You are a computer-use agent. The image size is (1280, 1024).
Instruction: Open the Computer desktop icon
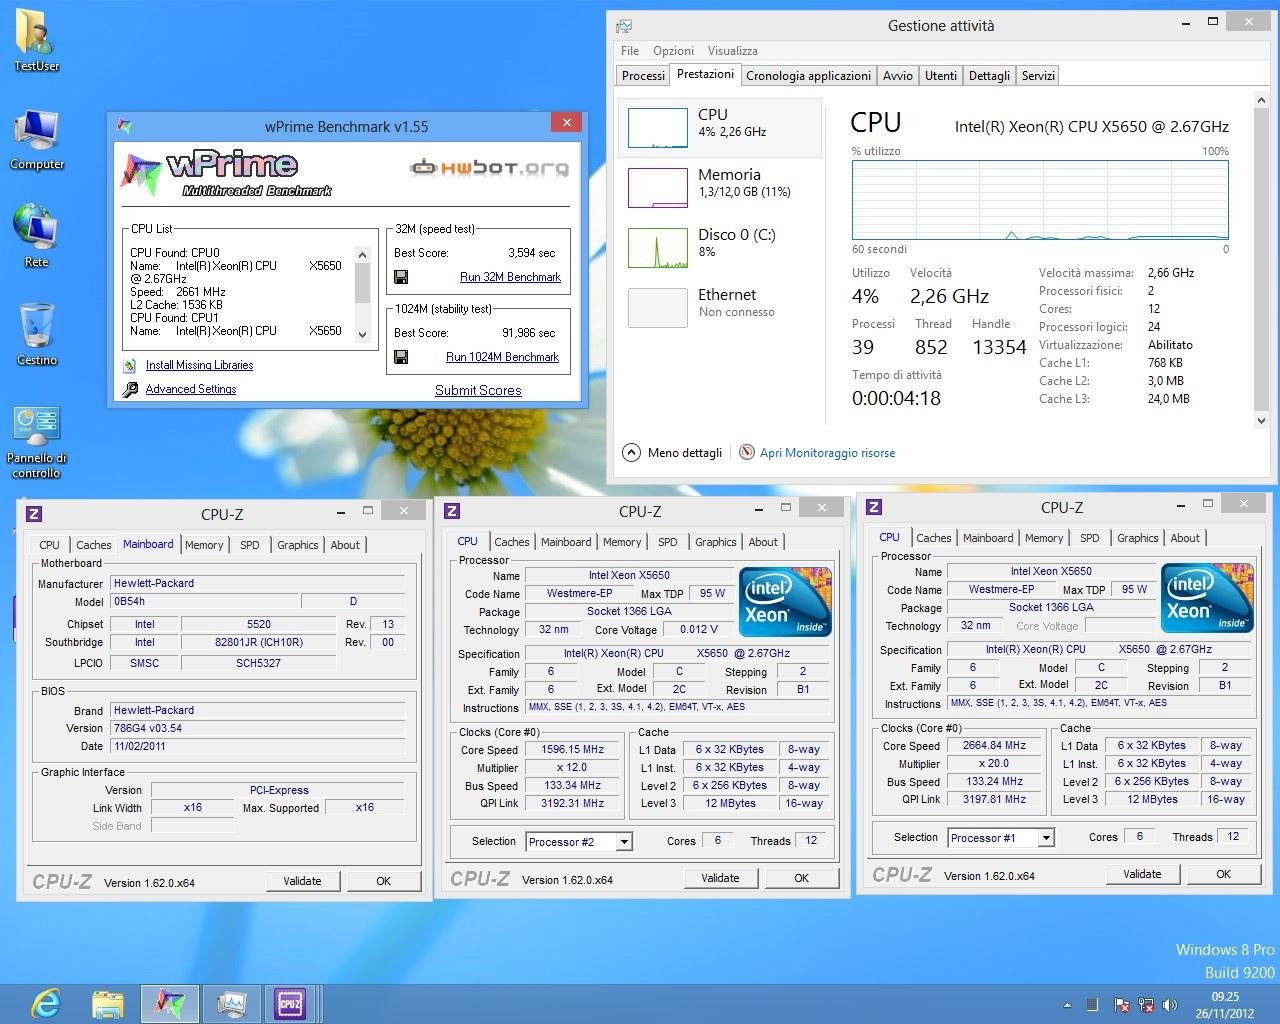click(37, 138)
